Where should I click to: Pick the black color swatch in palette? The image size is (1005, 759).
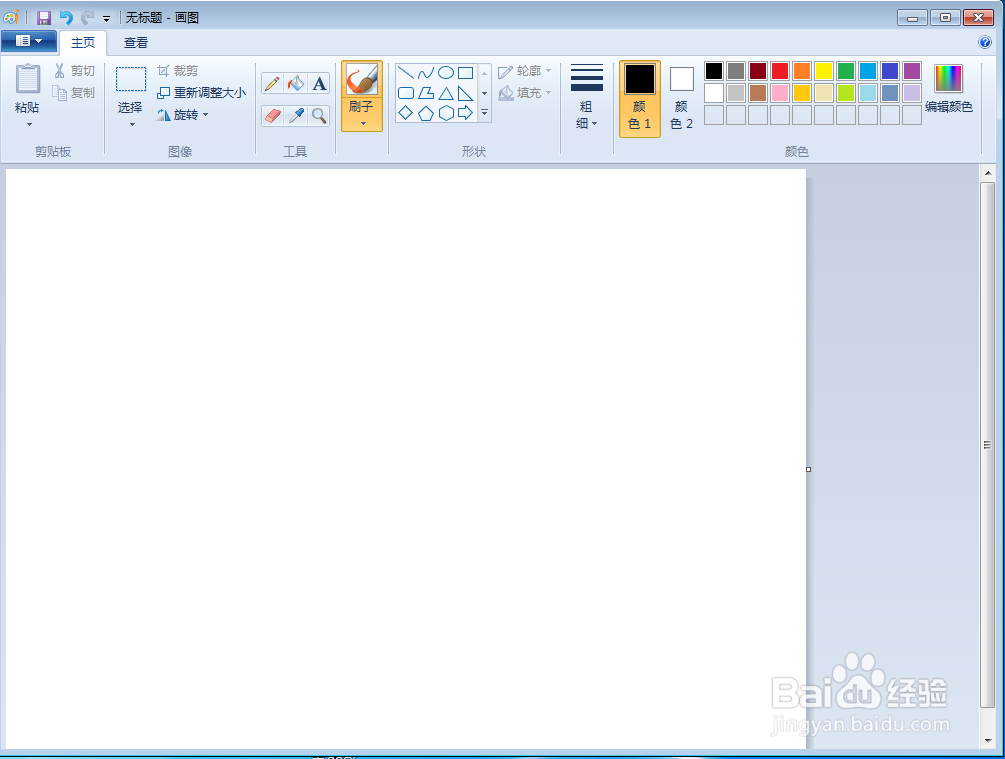[713, 71]
